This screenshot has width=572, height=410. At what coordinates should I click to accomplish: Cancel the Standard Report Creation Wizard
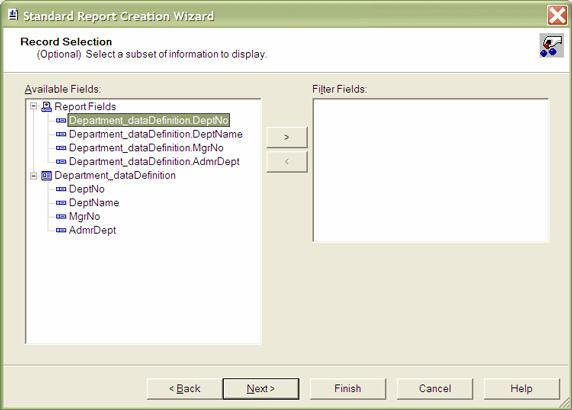pyautogui.click(x=435, y=389)
